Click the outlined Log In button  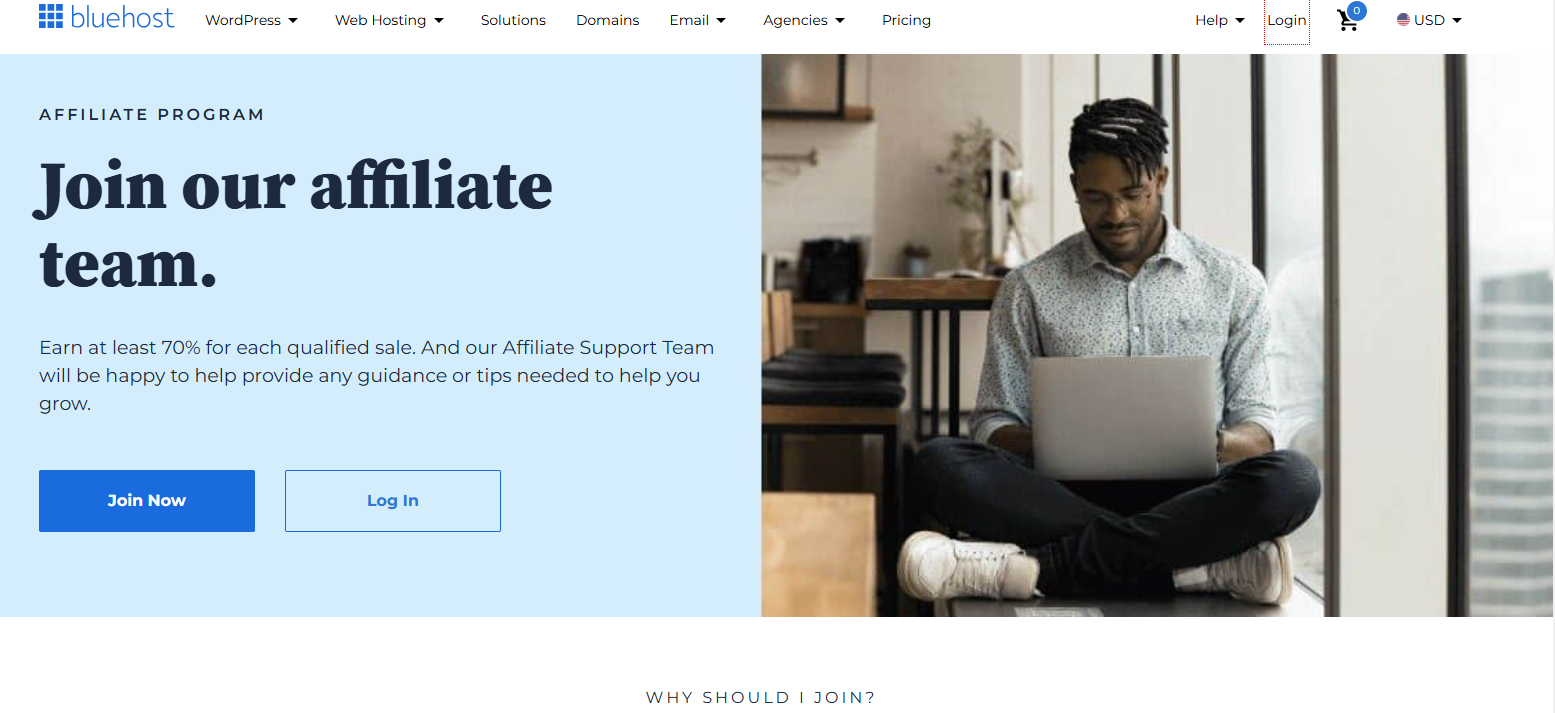tap(393, 501)
